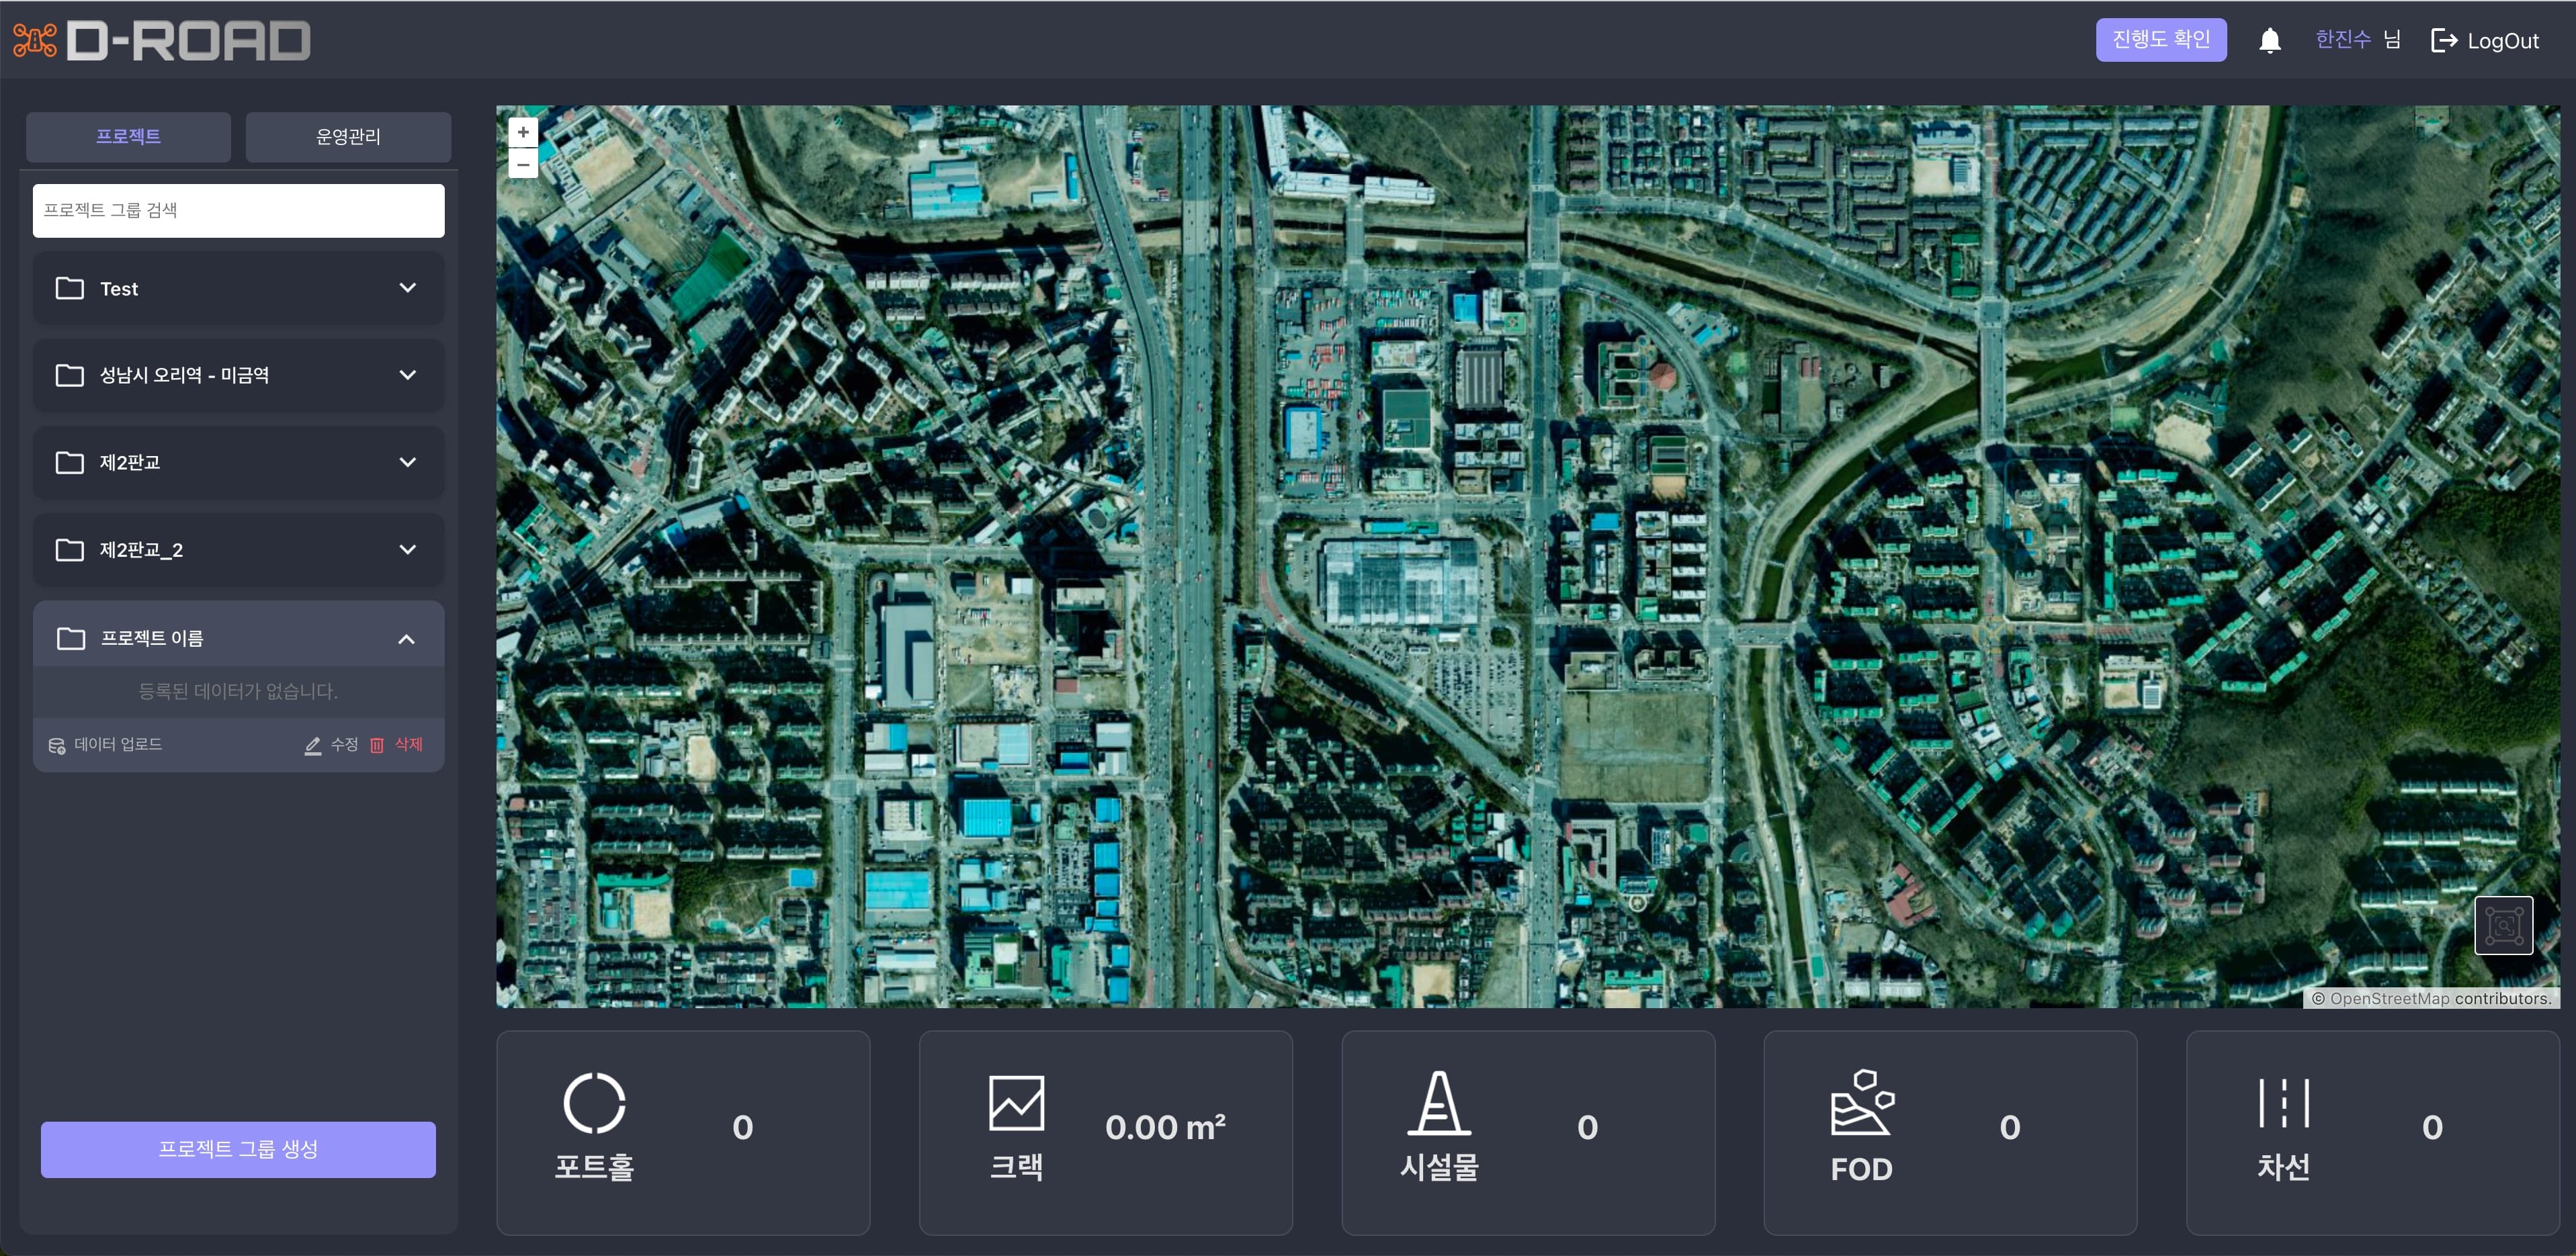Click the 시설물 traffic cone icon
The height and width of the screenshot is (1256, 2576).
(1439, 1103)
